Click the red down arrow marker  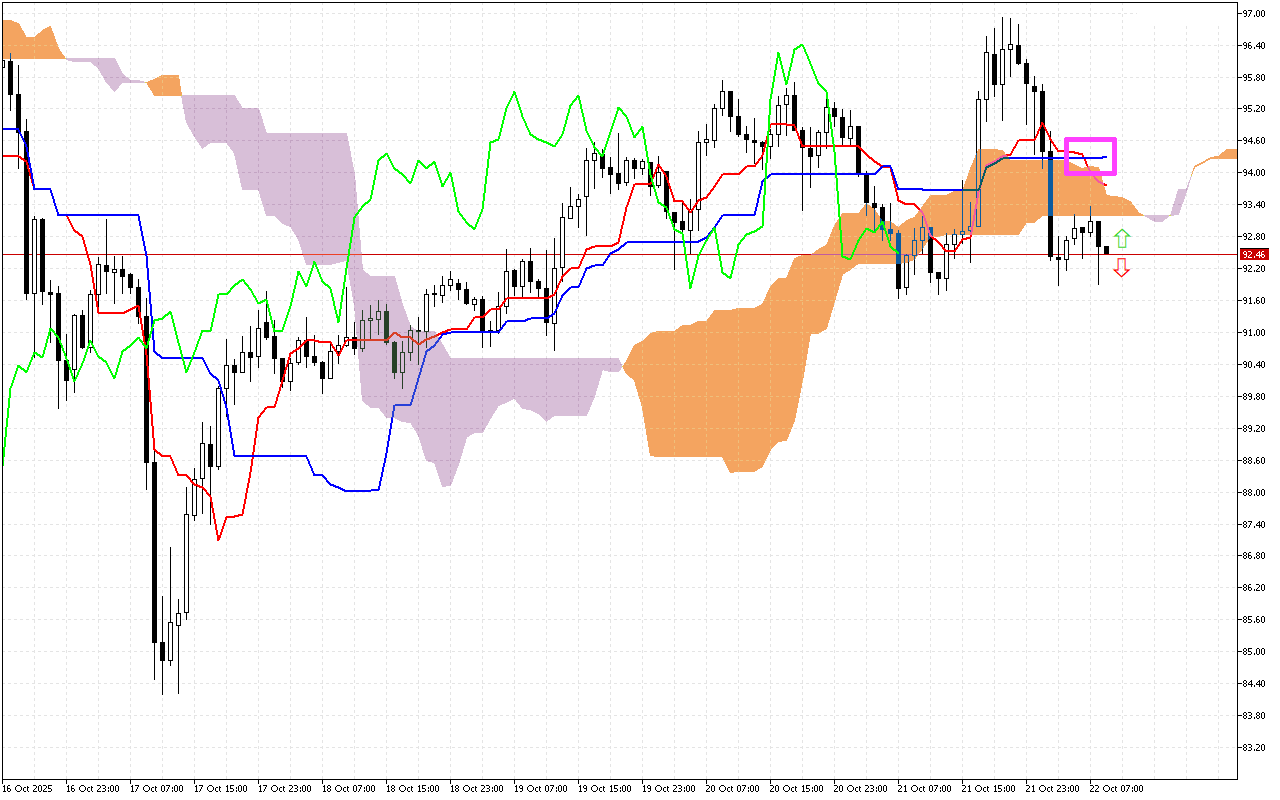point(1122,267)
